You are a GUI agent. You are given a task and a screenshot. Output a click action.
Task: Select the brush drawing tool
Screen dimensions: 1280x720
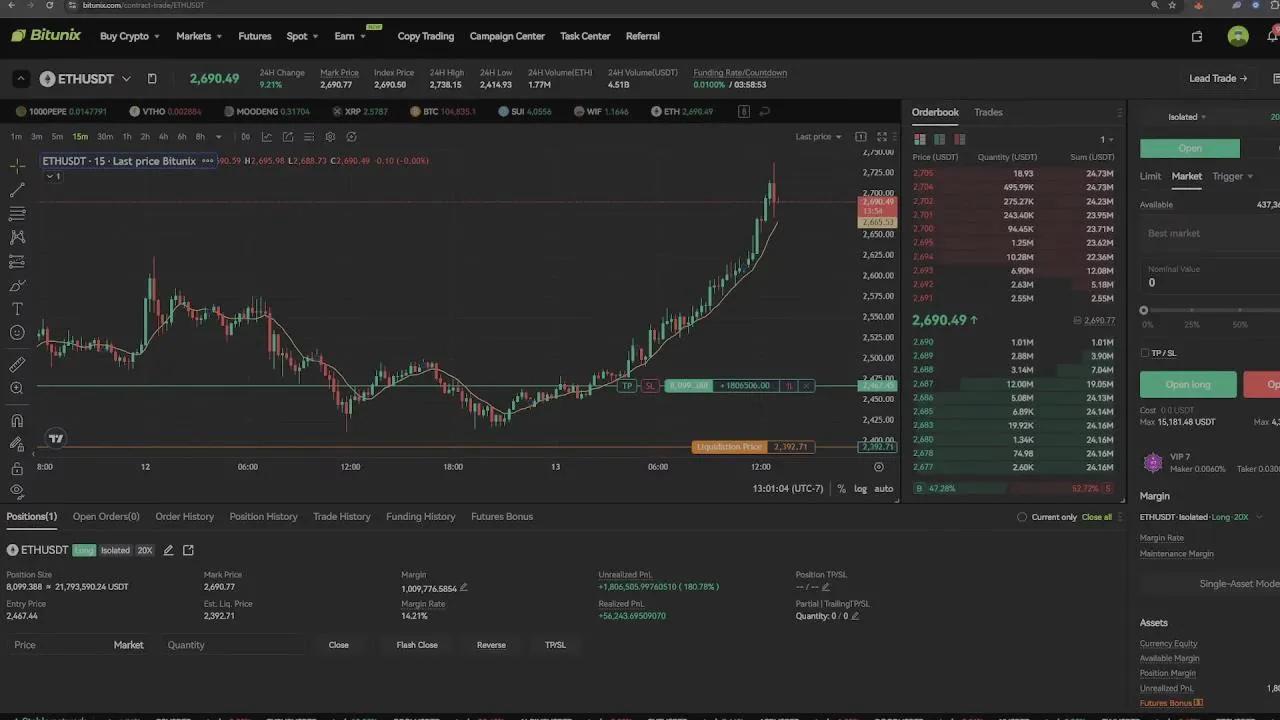17,285
